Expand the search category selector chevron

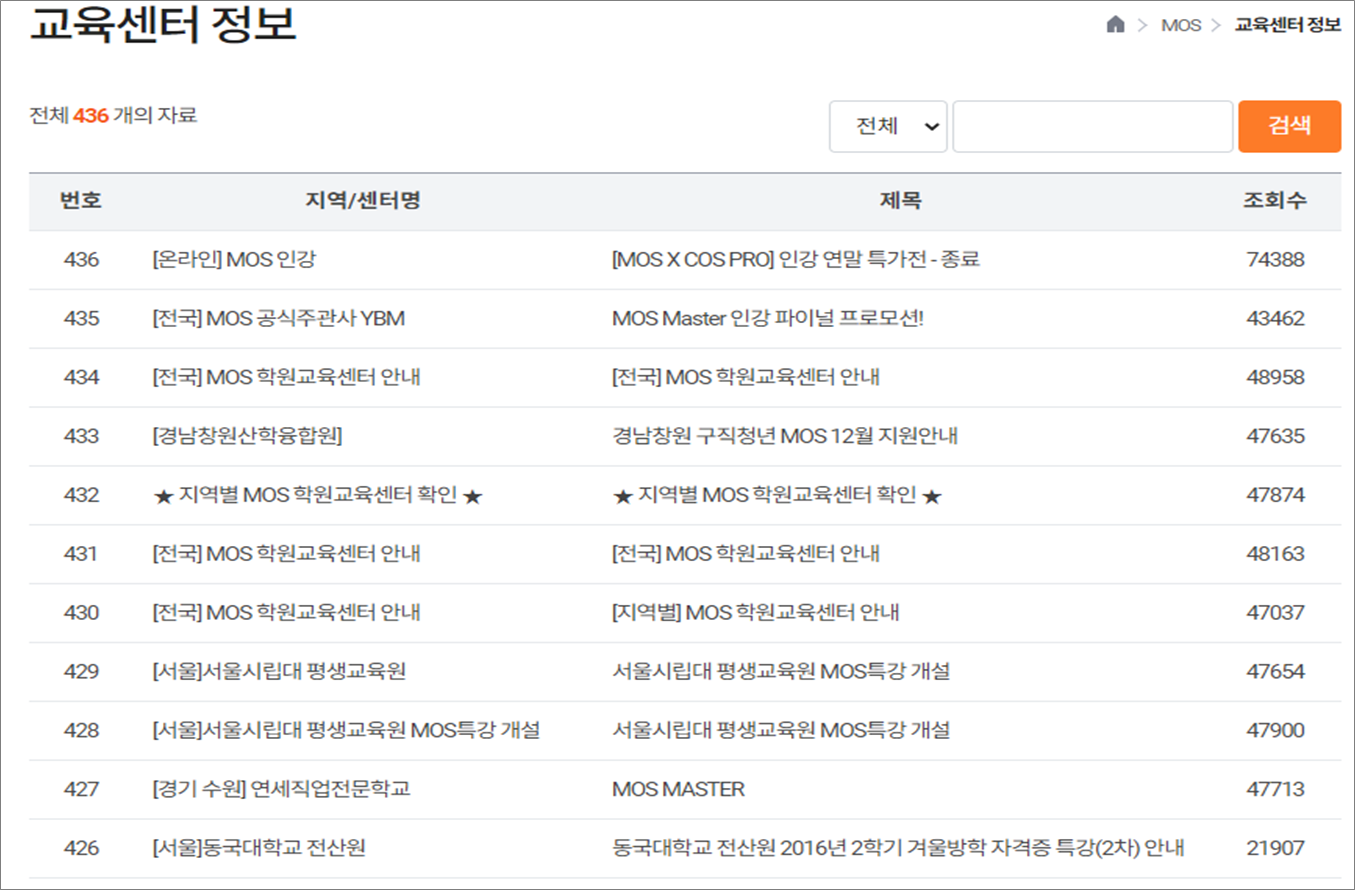click(x=931, y=127)
